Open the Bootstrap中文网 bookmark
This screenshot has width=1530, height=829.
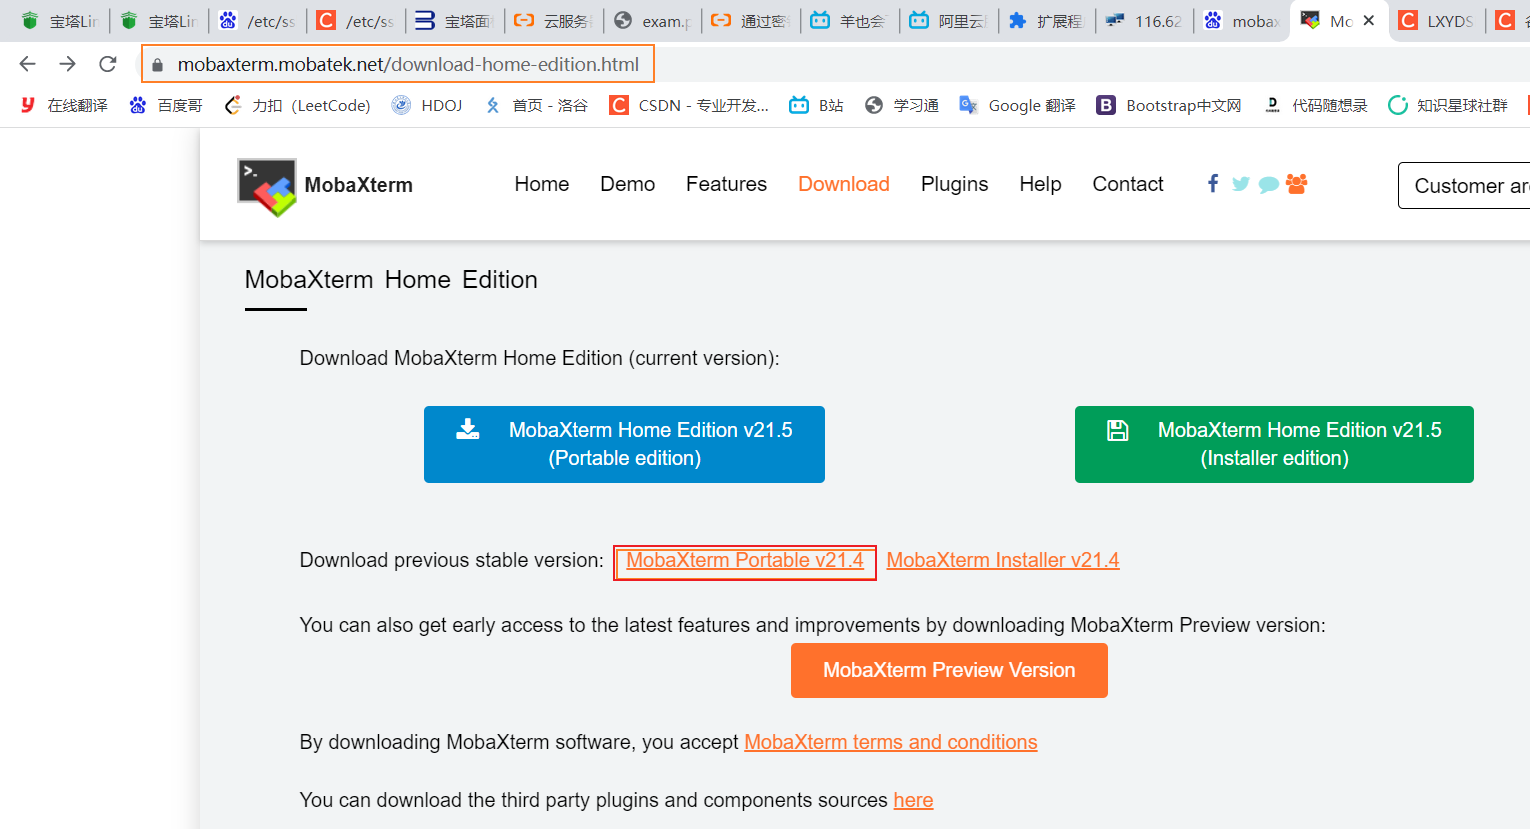coord(1169,105)
